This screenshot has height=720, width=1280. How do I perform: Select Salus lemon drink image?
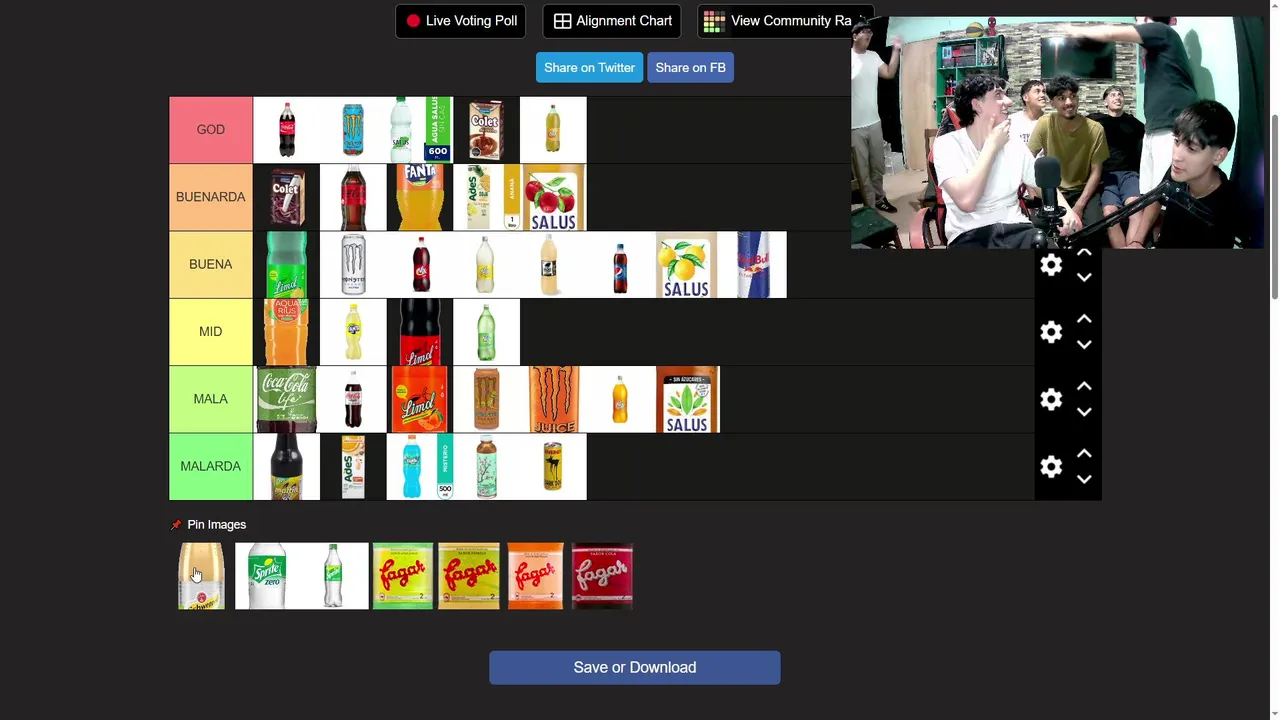click(x=686, y=264)
